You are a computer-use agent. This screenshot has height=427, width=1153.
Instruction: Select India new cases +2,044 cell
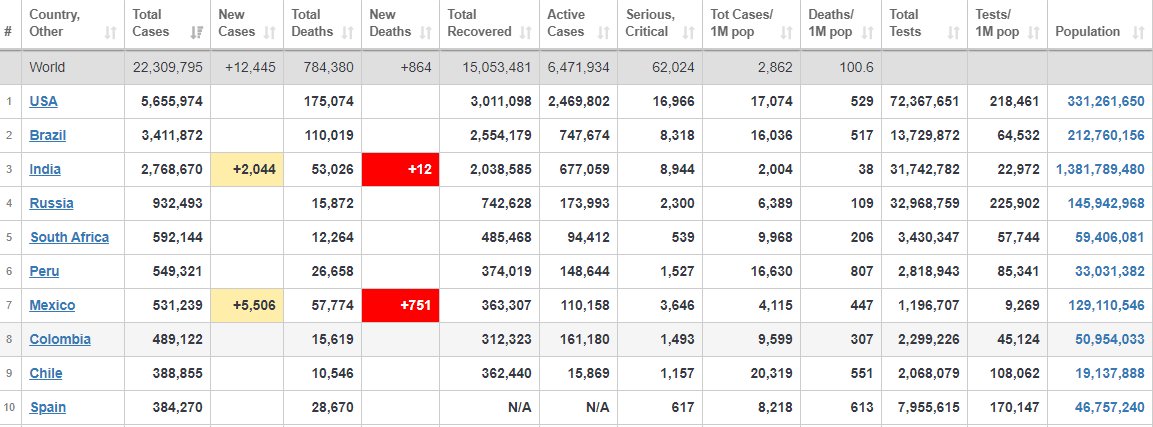coord(246,170)
